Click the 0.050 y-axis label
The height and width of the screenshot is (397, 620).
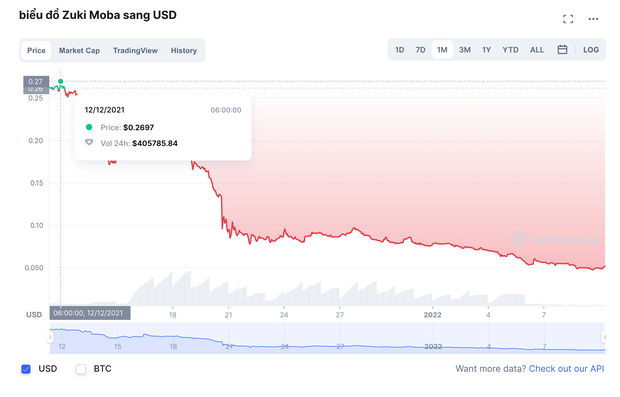click(x=34, y=268)
